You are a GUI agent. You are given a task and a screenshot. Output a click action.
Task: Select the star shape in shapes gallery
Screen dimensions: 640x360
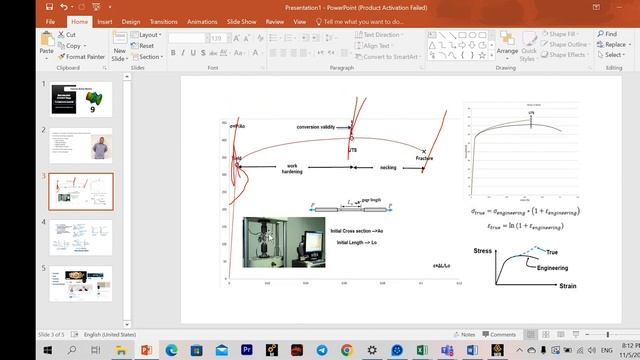[x=482, y=55]
